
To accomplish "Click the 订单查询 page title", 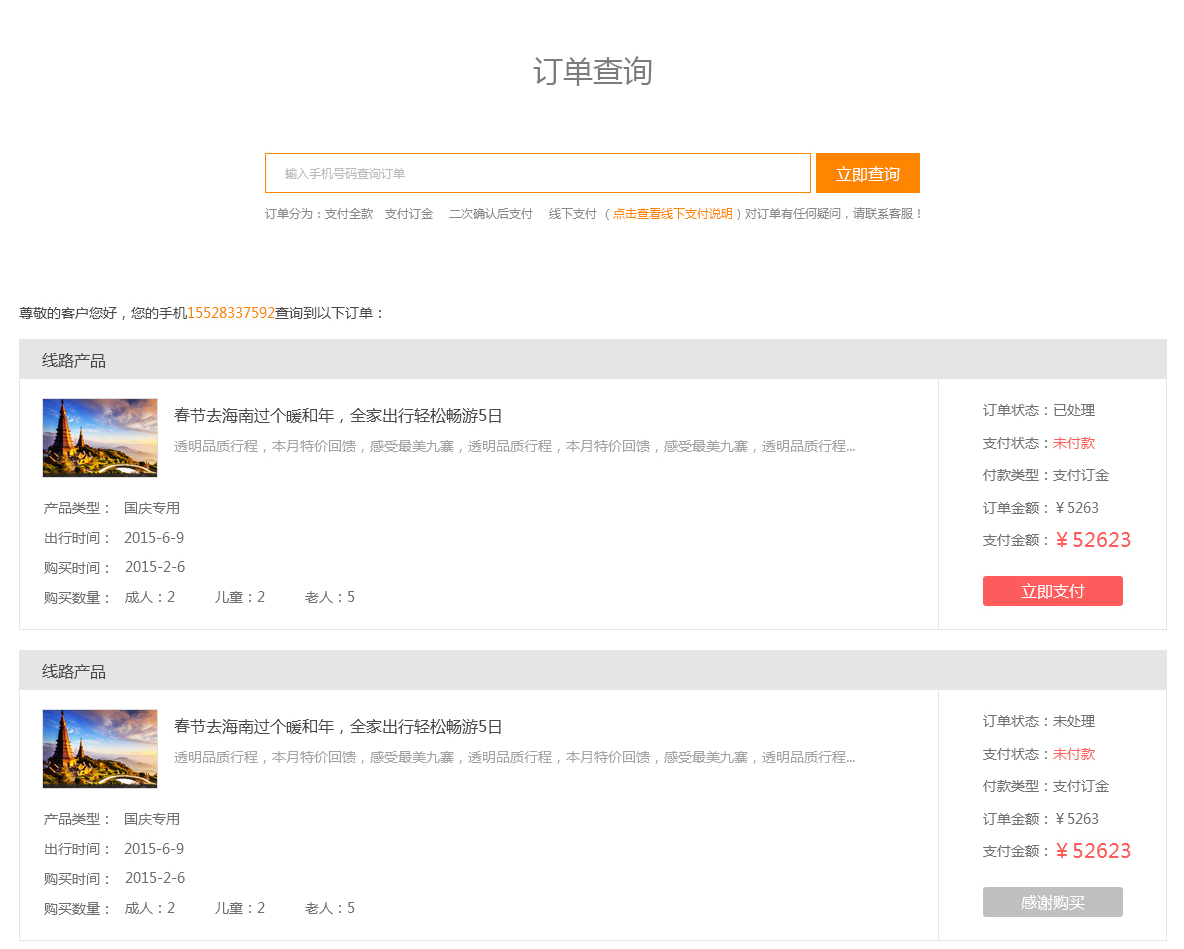I will [591, 72].
